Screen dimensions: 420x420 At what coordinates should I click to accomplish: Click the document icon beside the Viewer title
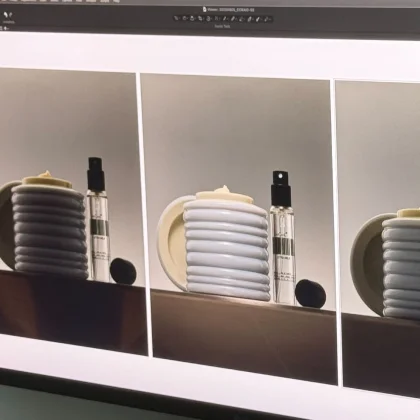click(204, 9)
